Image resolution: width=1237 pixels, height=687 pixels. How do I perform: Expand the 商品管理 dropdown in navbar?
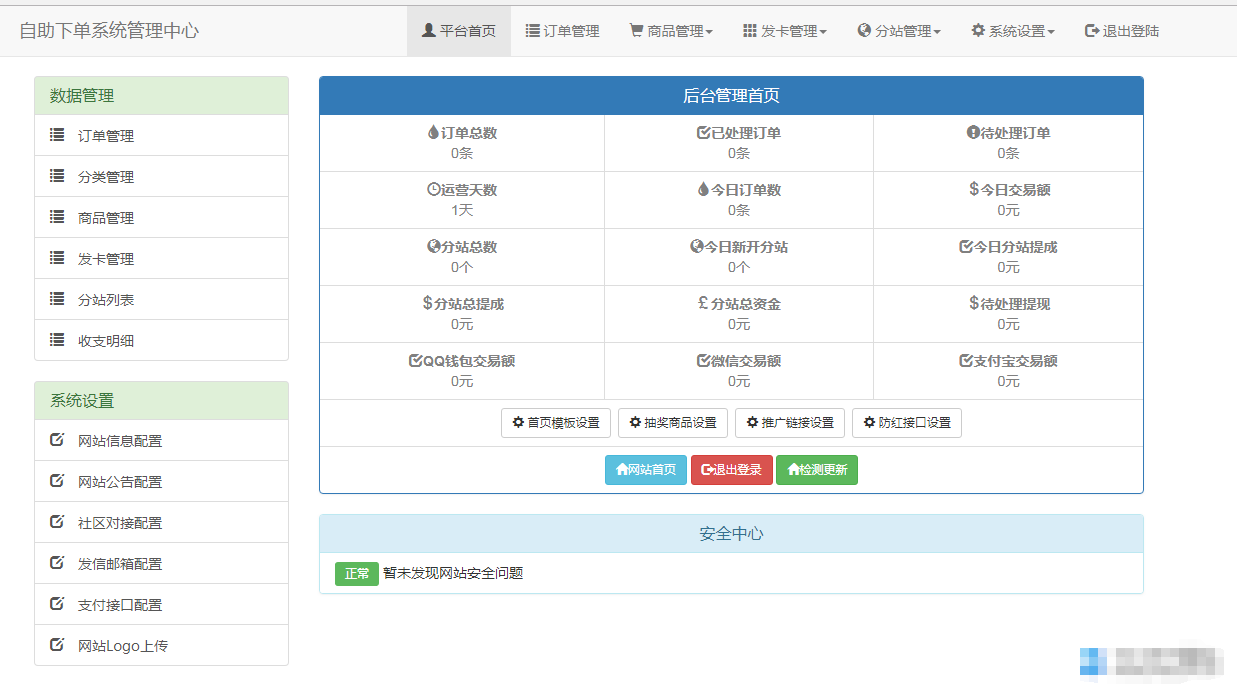670,31
